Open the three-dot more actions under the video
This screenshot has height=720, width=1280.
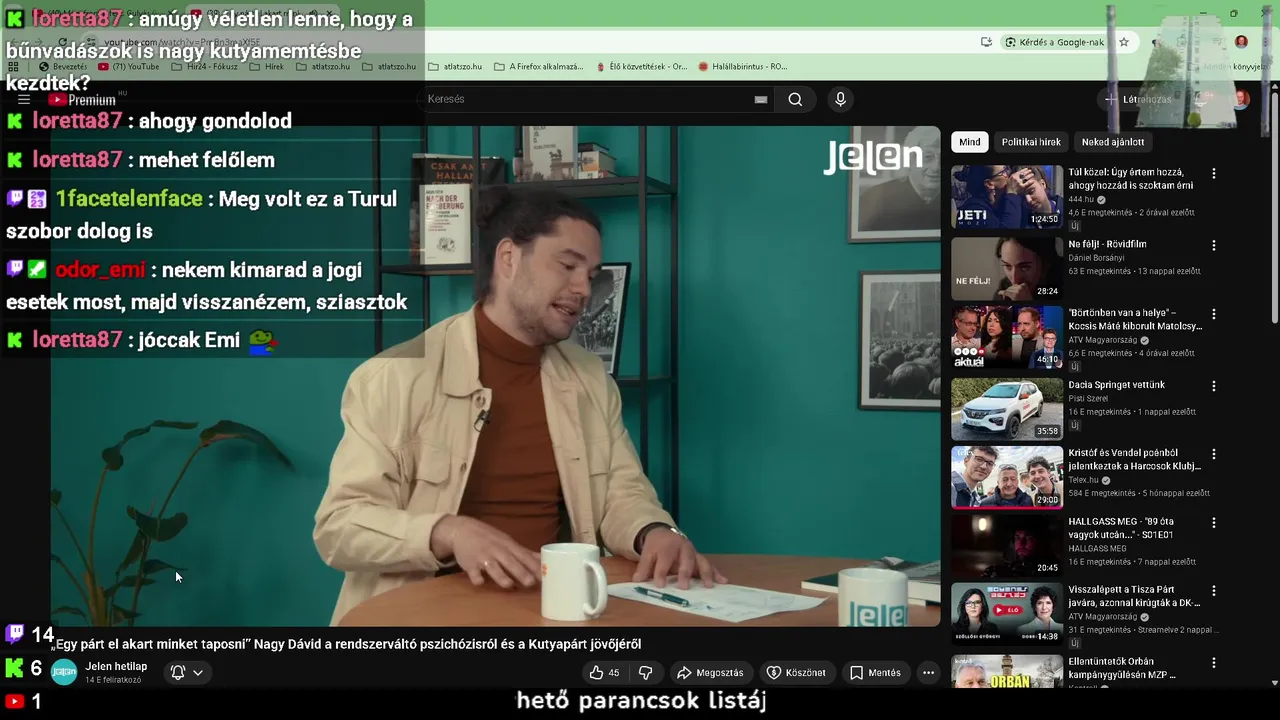928,673
